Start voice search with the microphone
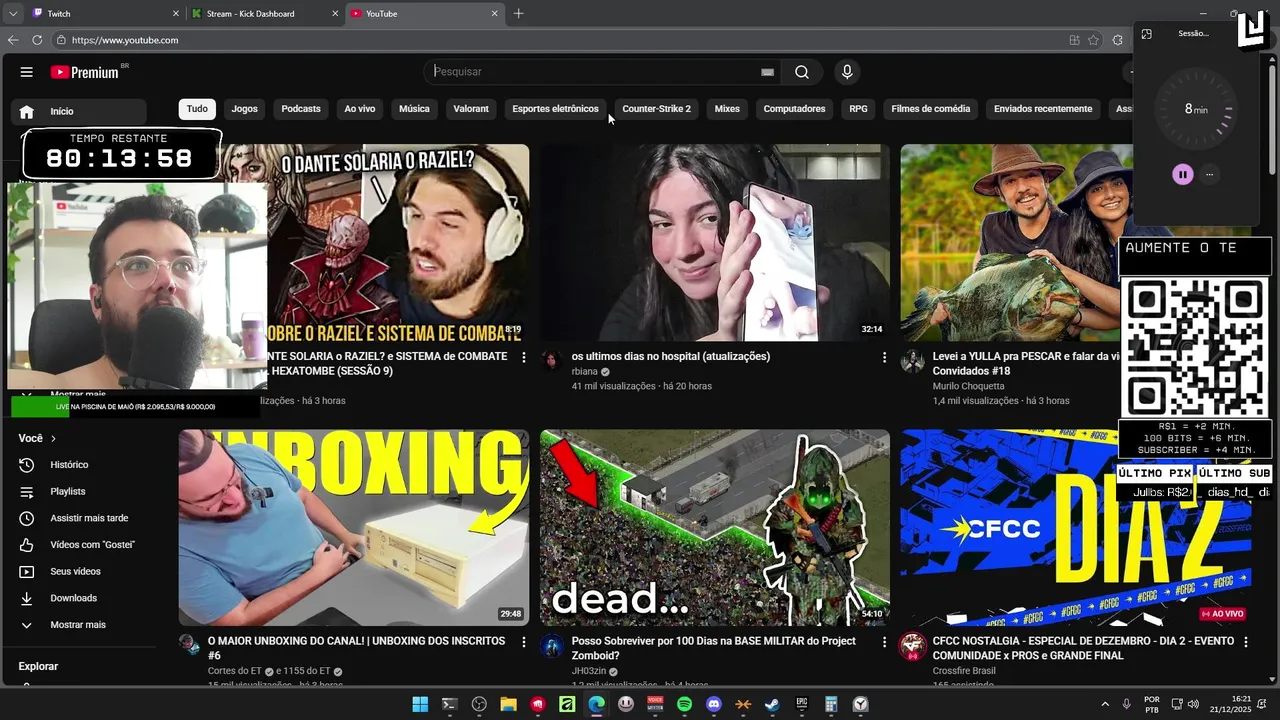Viewport: 1280px width, 720px height. (x=847, y=72)
